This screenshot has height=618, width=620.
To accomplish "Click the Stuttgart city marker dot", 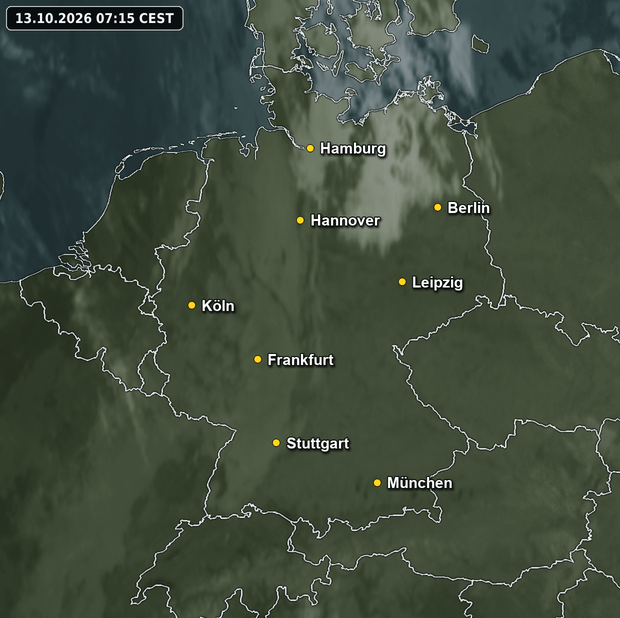I will [276, 442].
